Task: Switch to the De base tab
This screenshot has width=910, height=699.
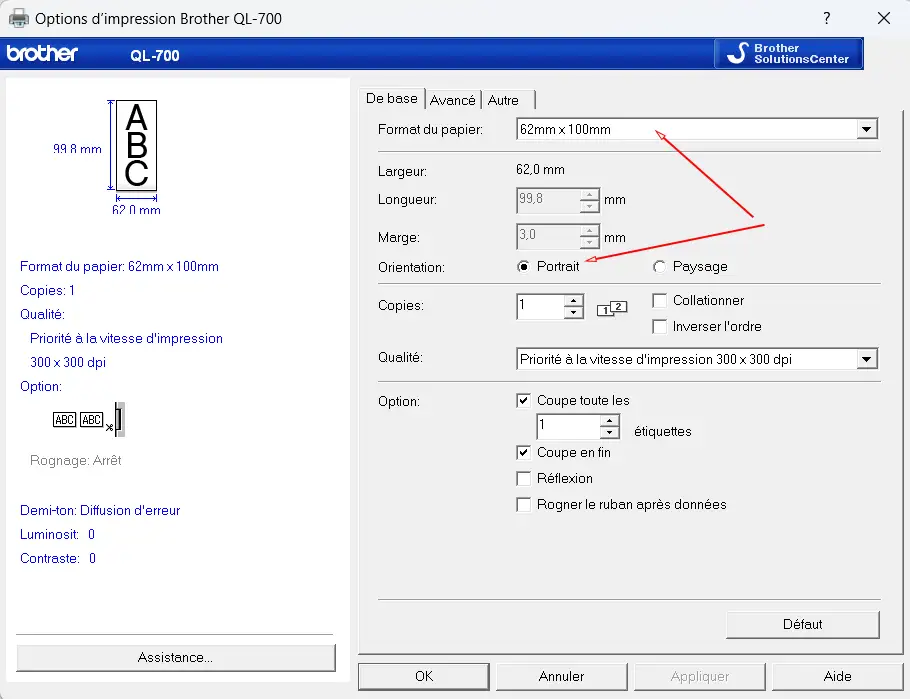Action: pos(392,99)
